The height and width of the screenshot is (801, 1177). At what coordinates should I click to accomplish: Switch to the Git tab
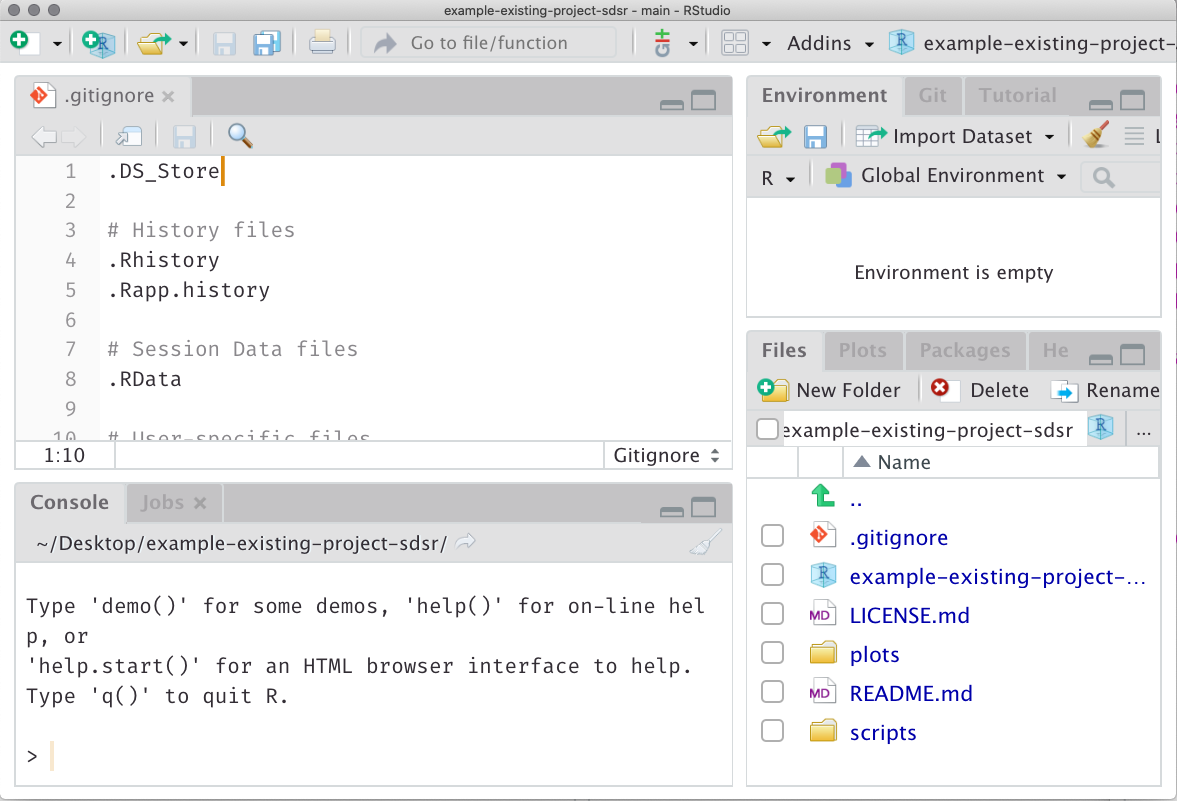[932, 95]
